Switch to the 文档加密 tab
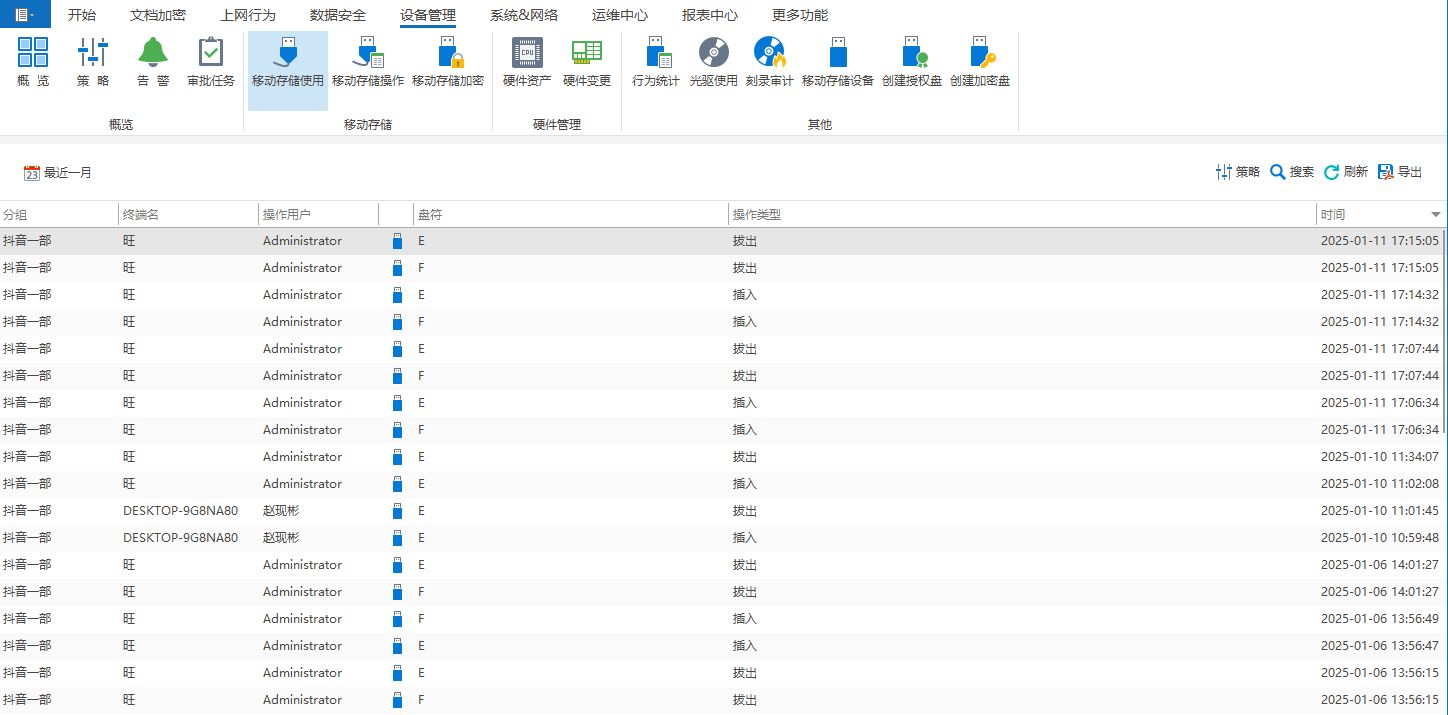 pyautogui.click(x=158, y=15)
